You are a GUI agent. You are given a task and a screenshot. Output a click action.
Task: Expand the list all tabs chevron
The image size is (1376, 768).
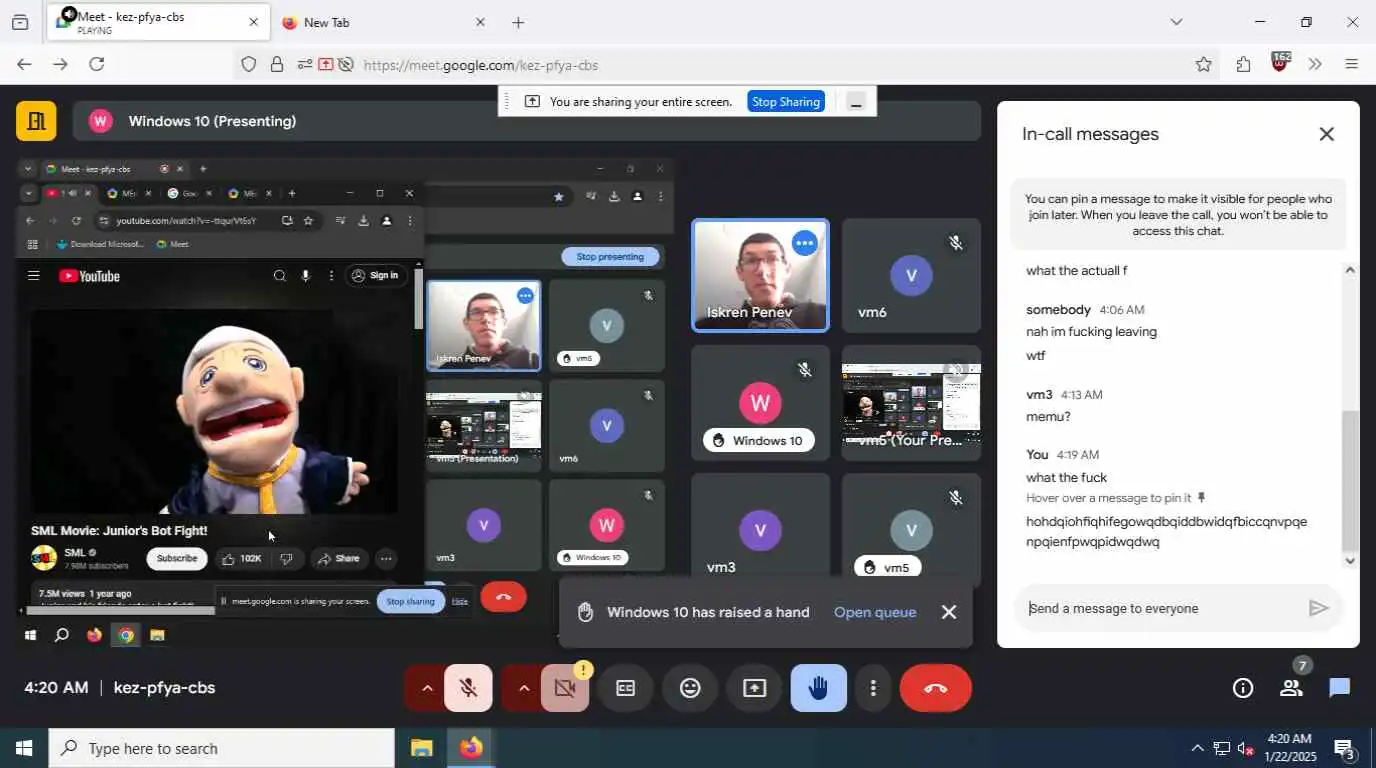(1176, 22)
